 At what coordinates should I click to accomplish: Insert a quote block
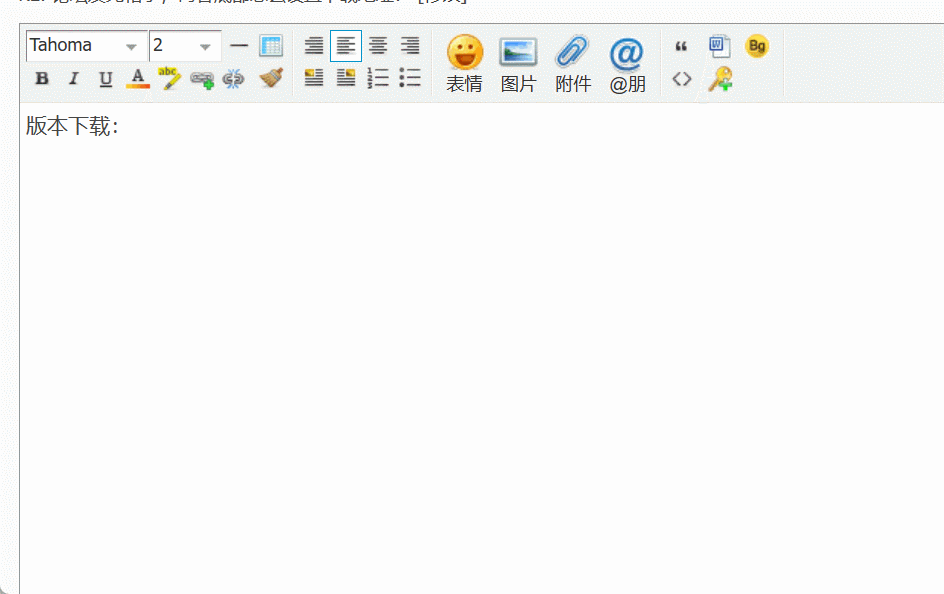tap(681, 46)
